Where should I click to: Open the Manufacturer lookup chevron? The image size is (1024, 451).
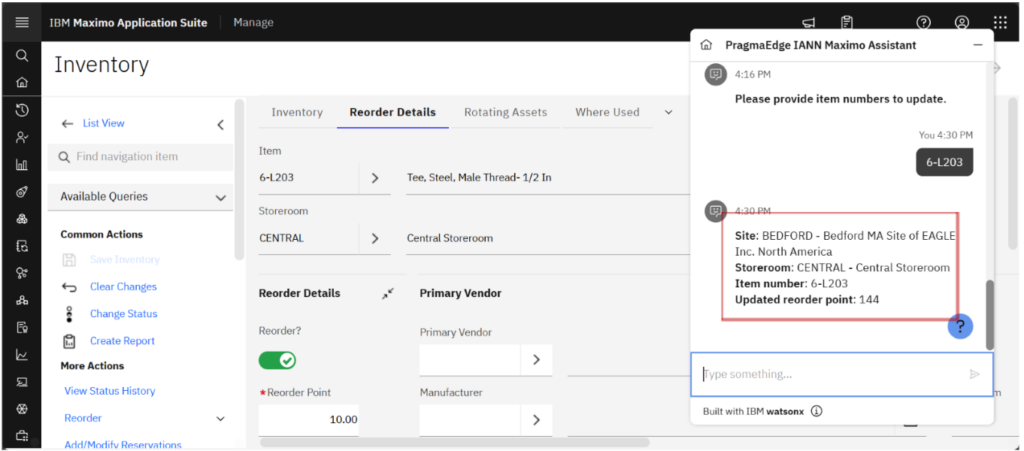coord(536,420)
